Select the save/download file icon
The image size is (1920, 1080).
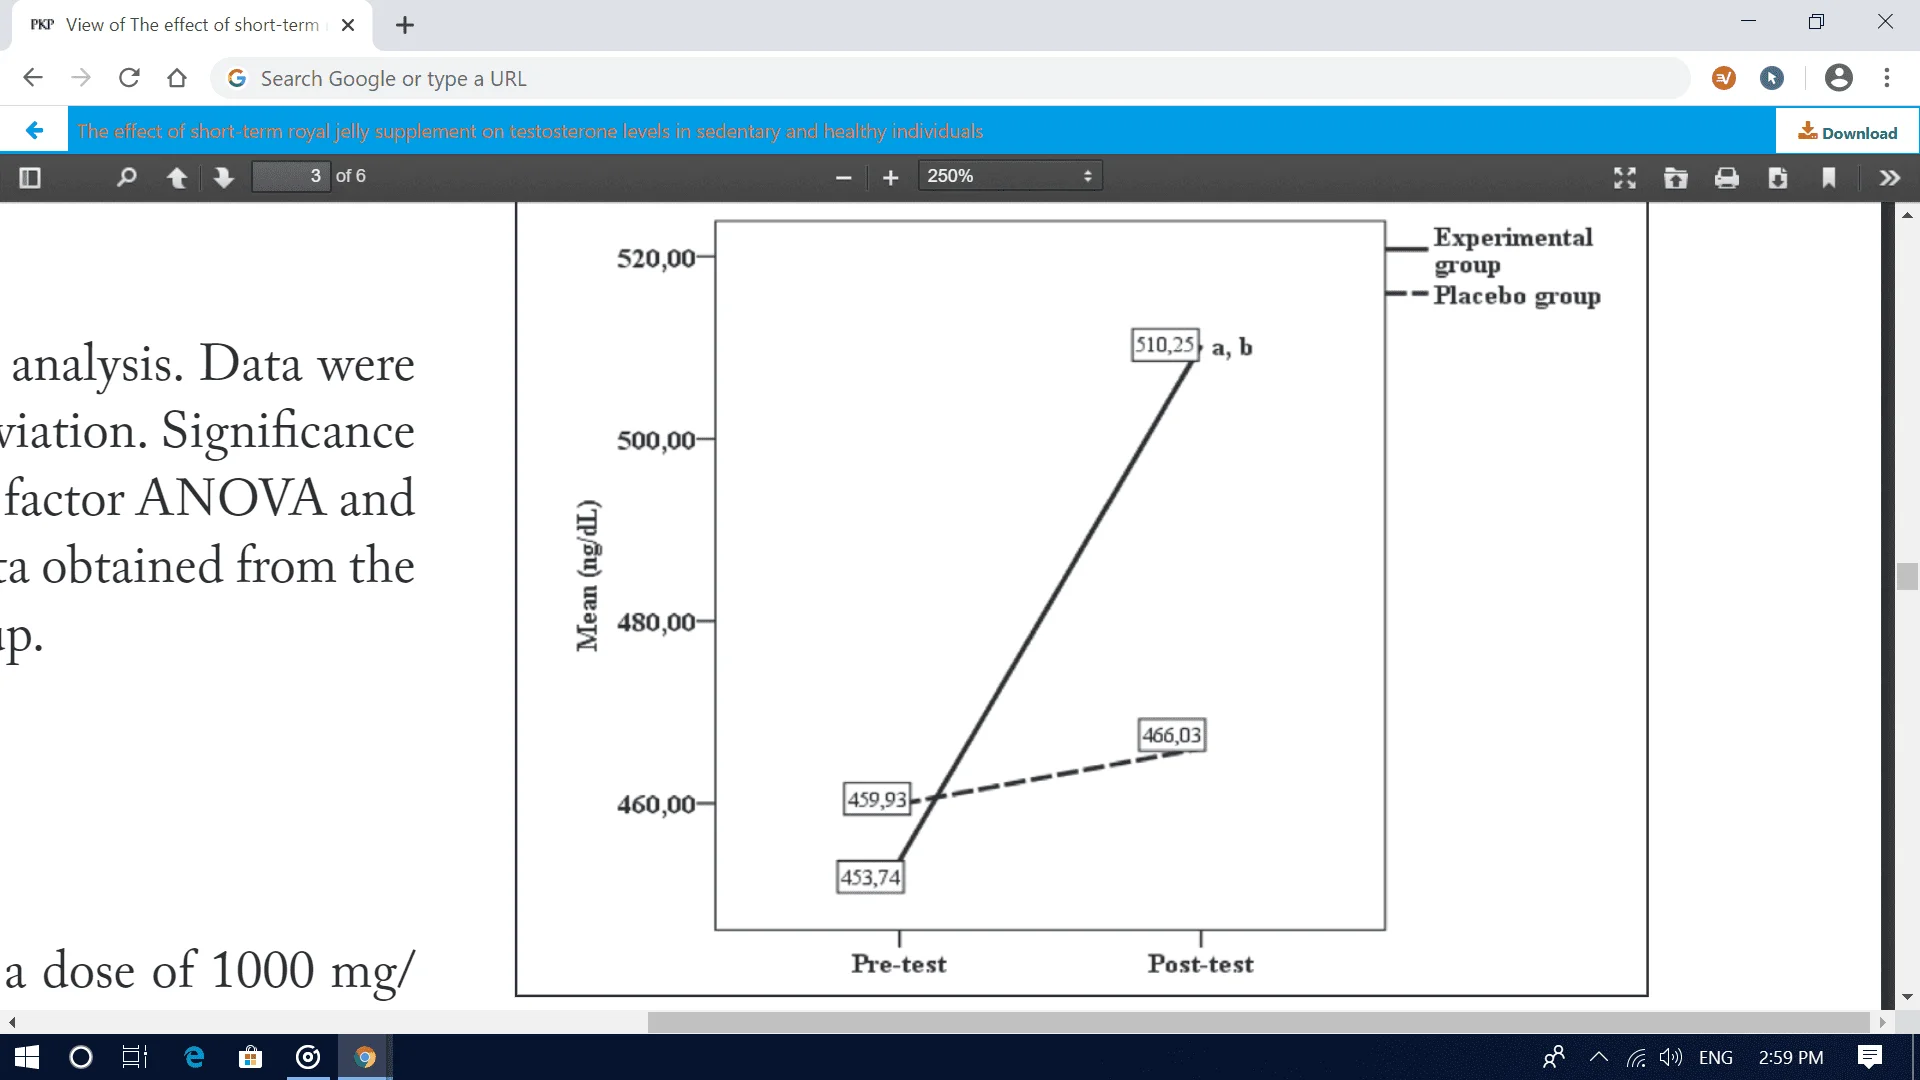point(1776,175)
